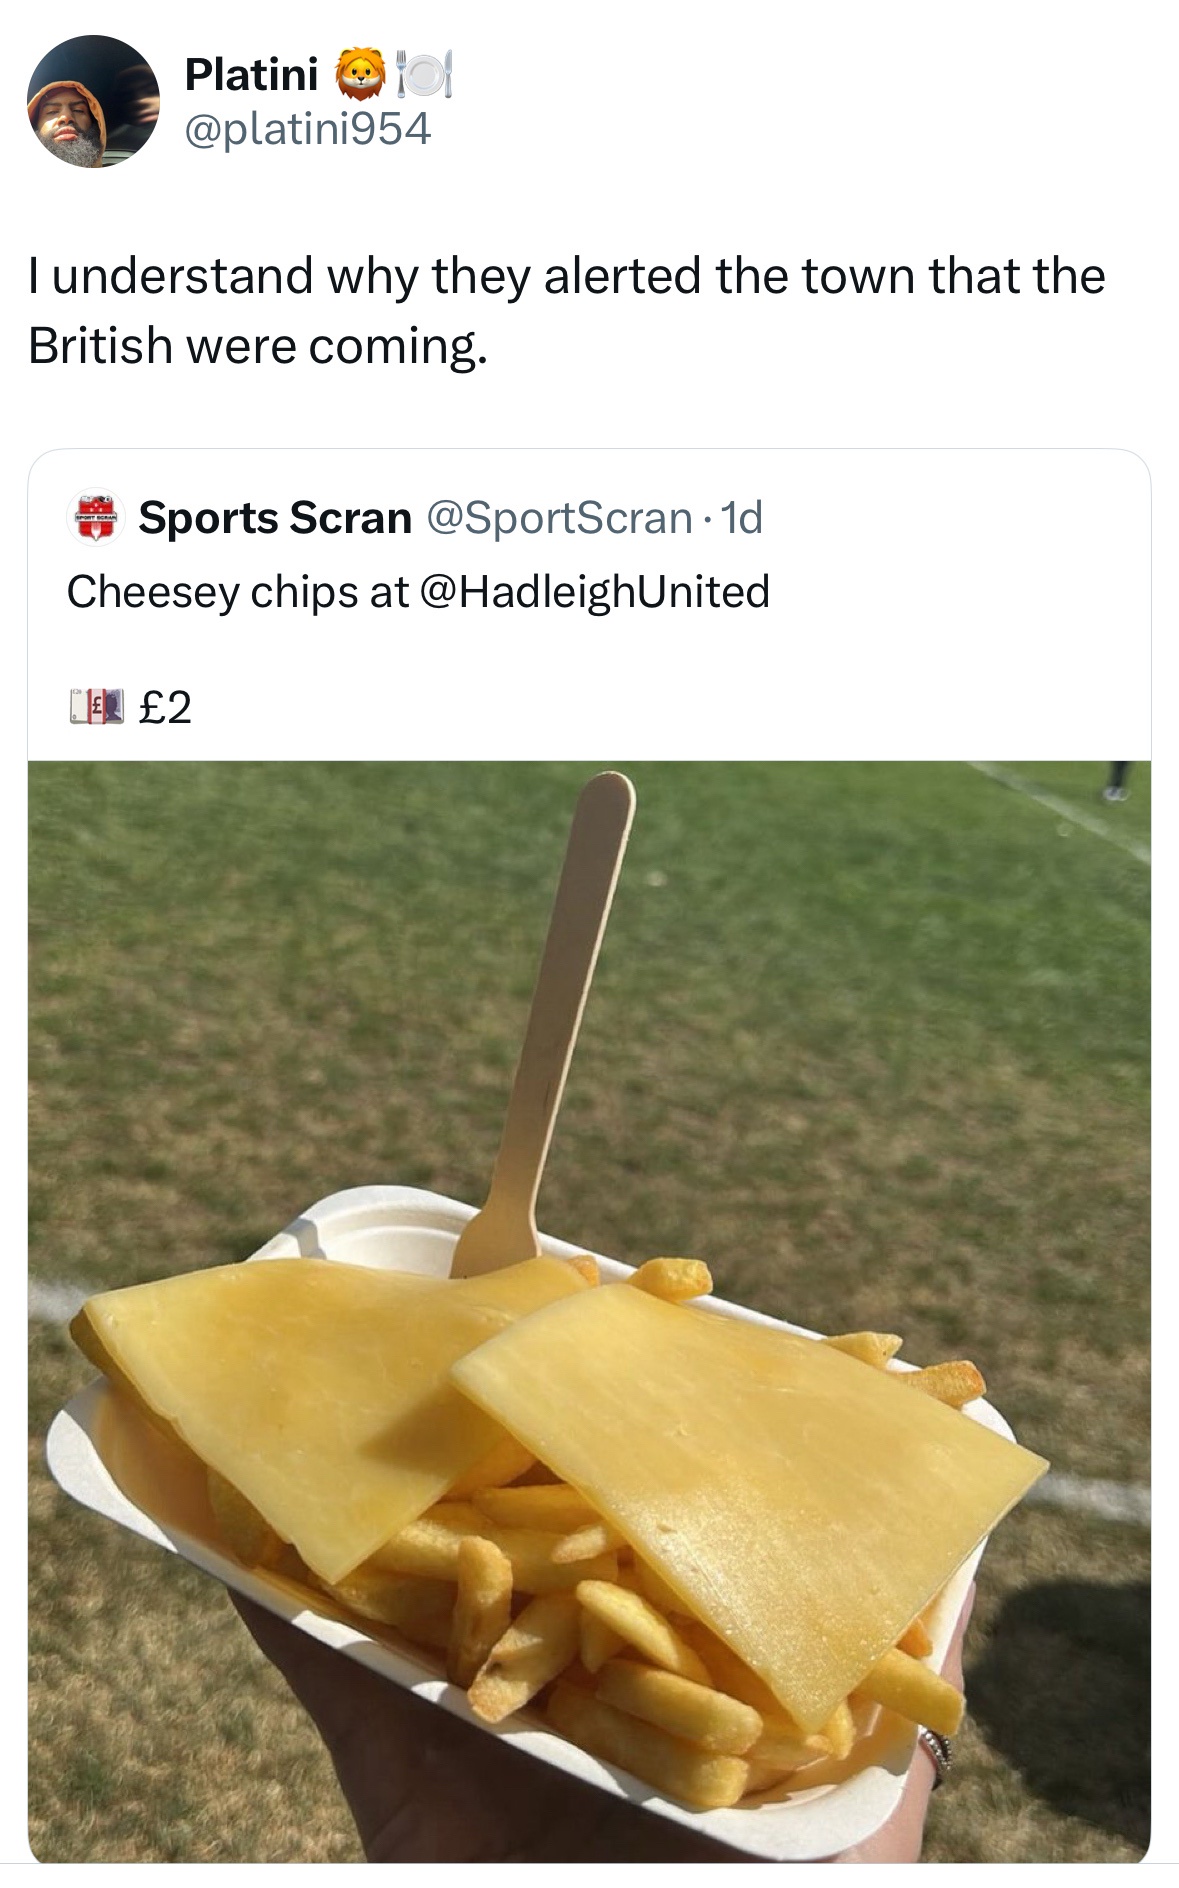Select the Sports Scran club crest avatar
Viewport: 1179px width, 1888px height.
[95, 518]
